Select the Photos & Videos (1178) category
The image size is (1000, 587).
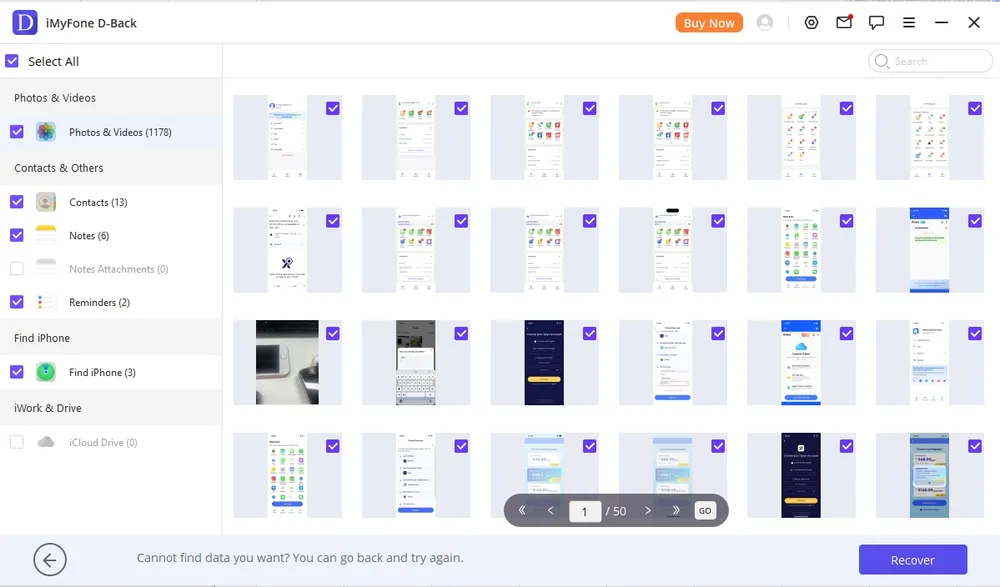click(111, 132)
